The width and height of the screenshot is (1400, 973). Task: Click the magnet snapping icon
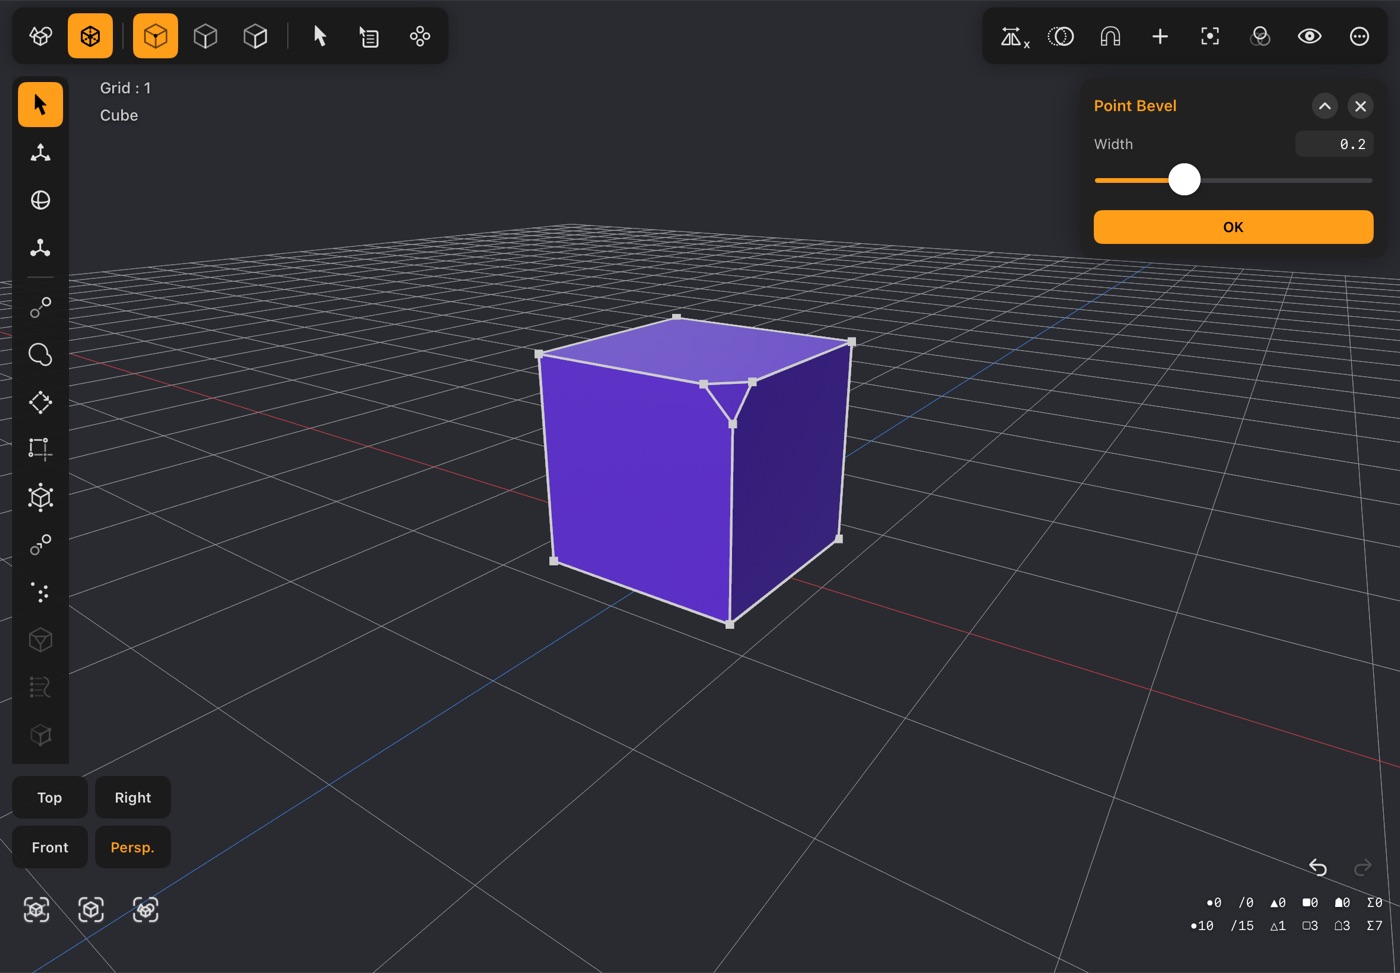coord(1110,37)
